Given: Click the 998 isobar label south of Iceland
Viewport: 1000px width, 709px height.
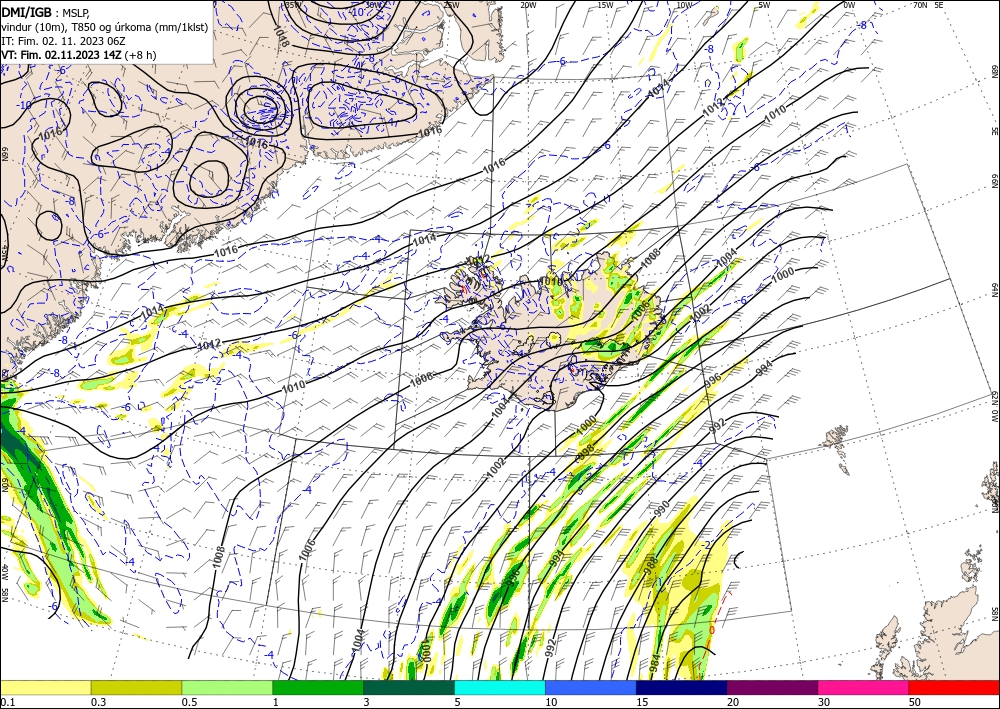Looking at the screenshot, I should coord(584,451).
